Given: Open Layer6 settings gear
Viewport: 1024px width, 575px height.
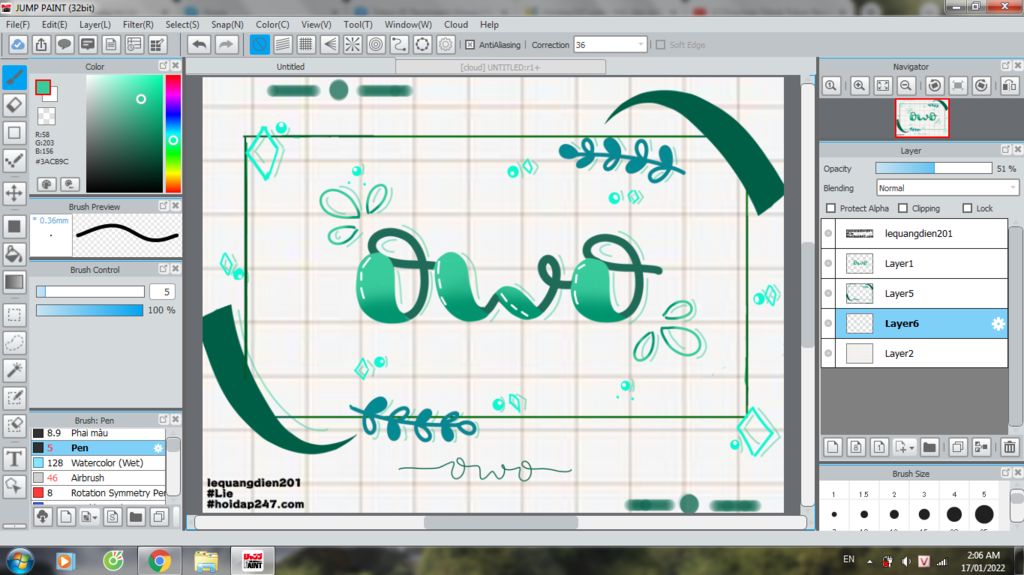Looking at the screenshot, I should pyautogui.click(x=998, y=323).
